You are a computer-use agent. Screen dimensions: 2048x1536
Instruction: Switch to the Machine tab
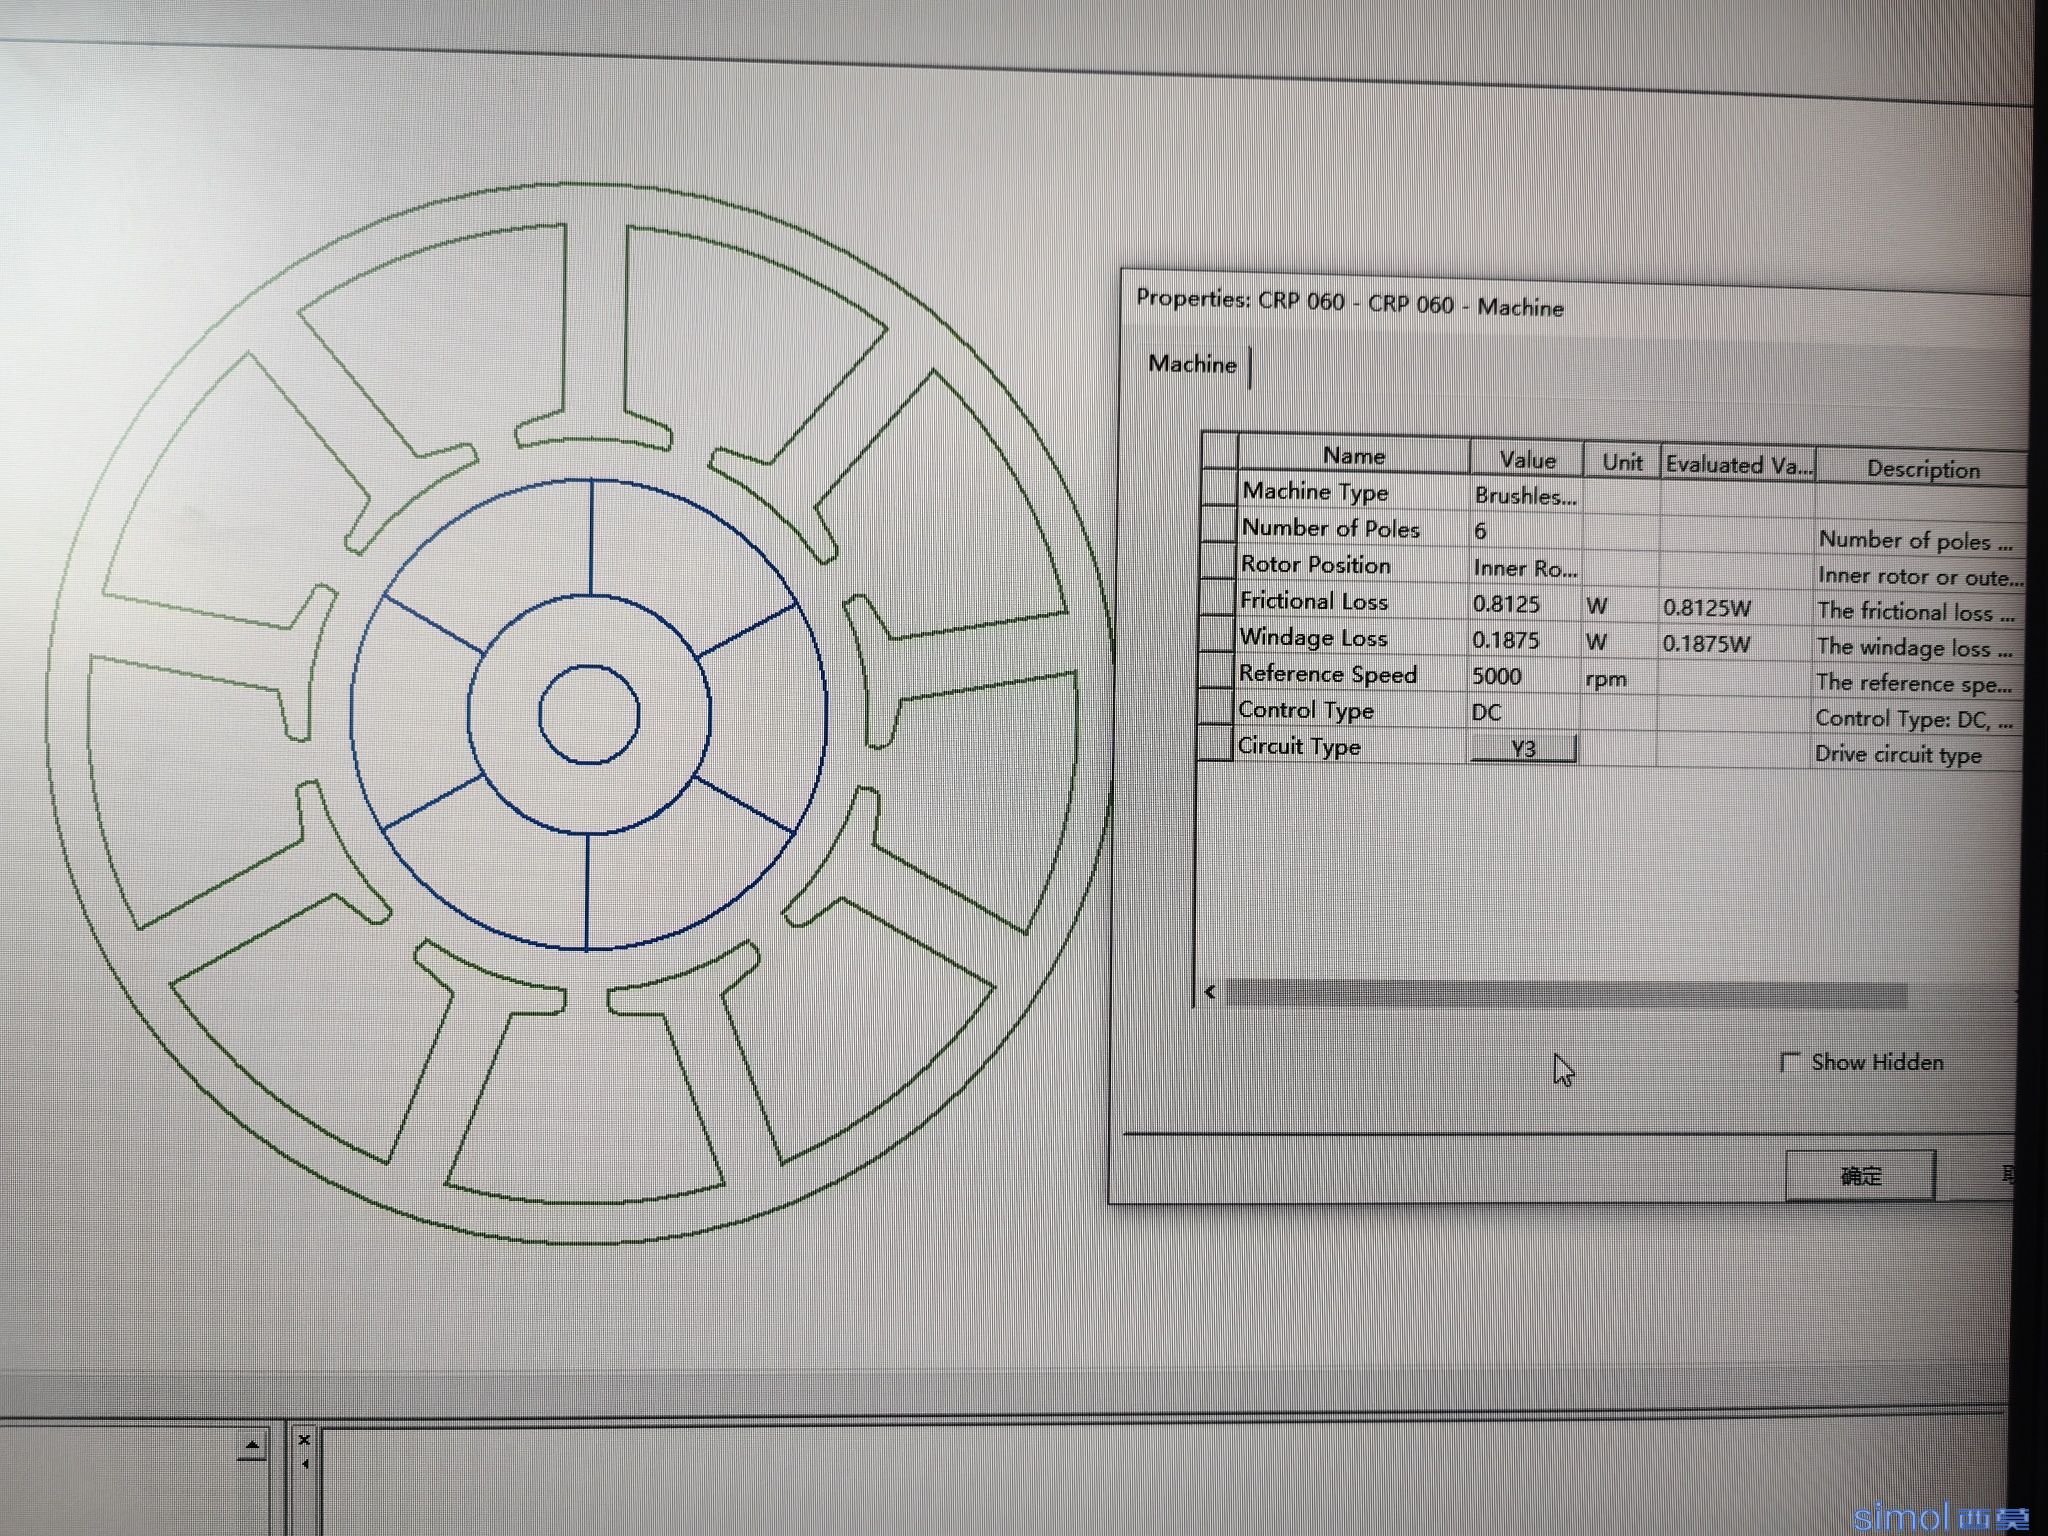point(1192,364)
